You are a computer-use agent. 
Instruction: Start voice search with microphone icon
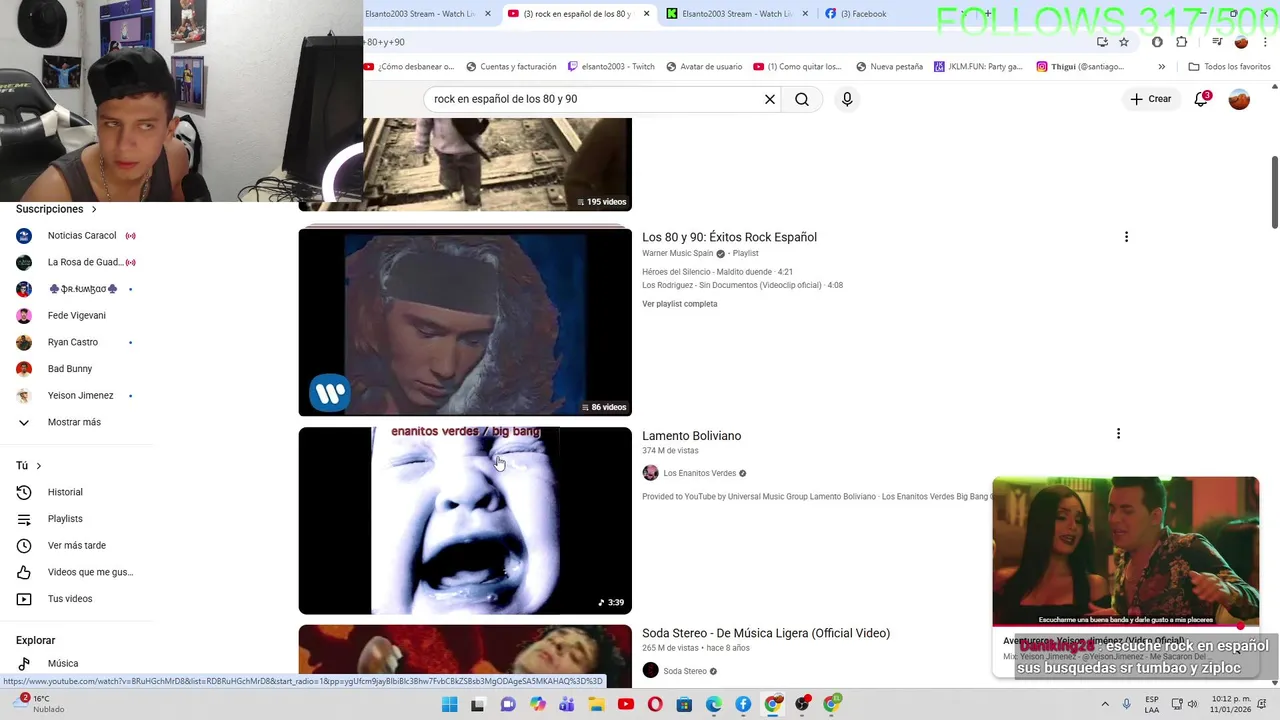coord(847,99)
